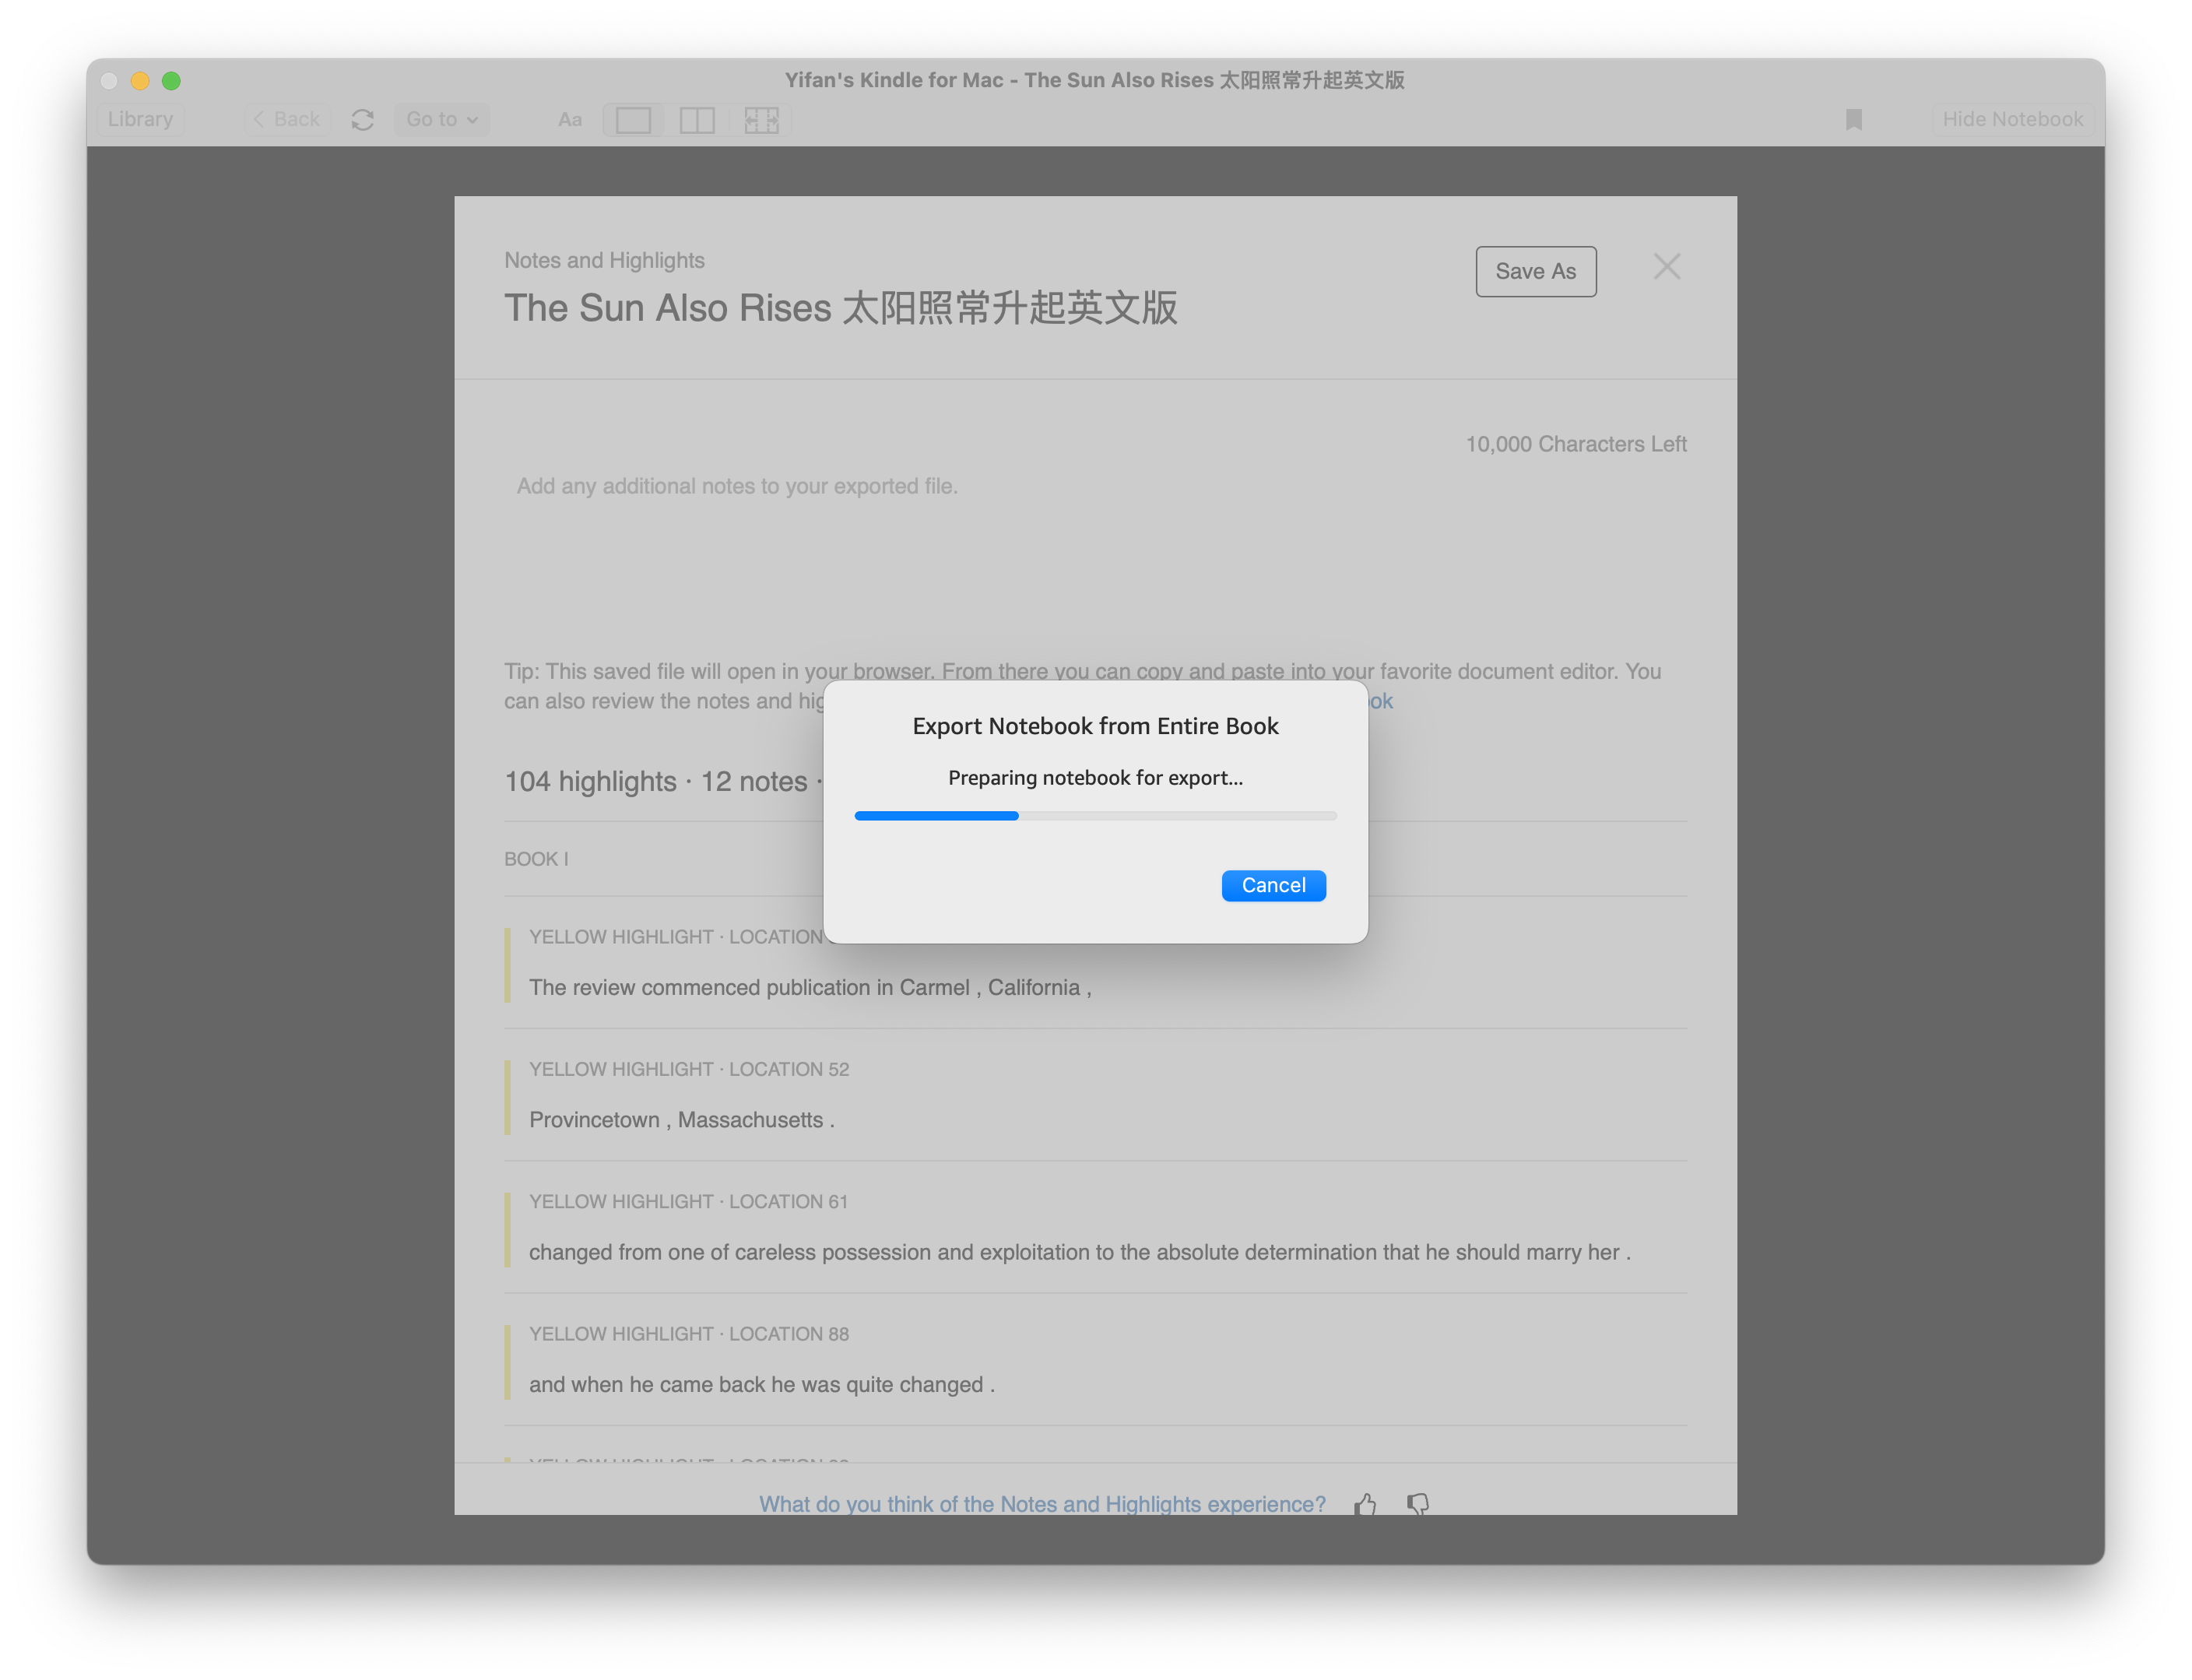Screen dimensions: 2192x1680
Task: Select the Location 52 Provincetown highlight
Action: click(681, 1119)
